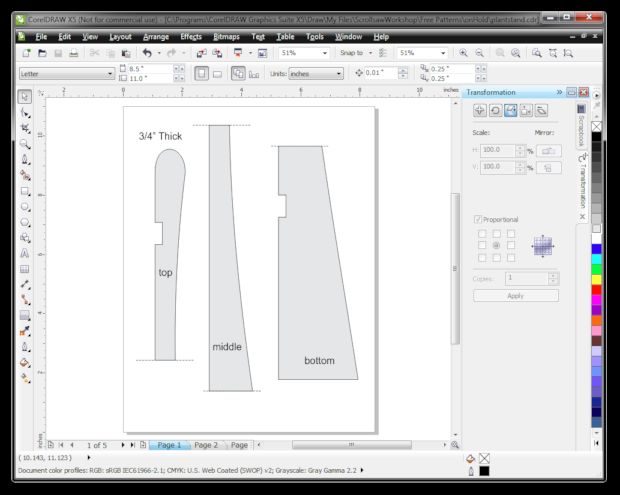620x495 pixels.
Task: Select the Freehand tool in the toolbox
Action: pos(25,160)
